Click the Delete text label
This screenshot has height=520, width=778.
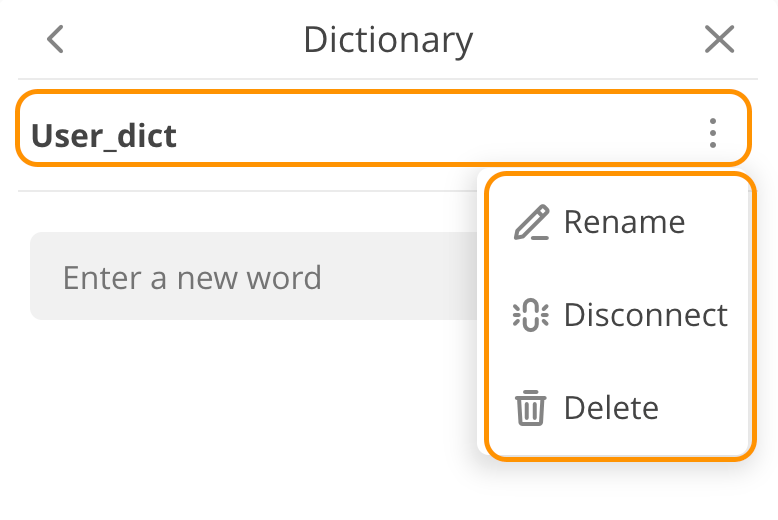pyautogui.click(x=611, y=408)
